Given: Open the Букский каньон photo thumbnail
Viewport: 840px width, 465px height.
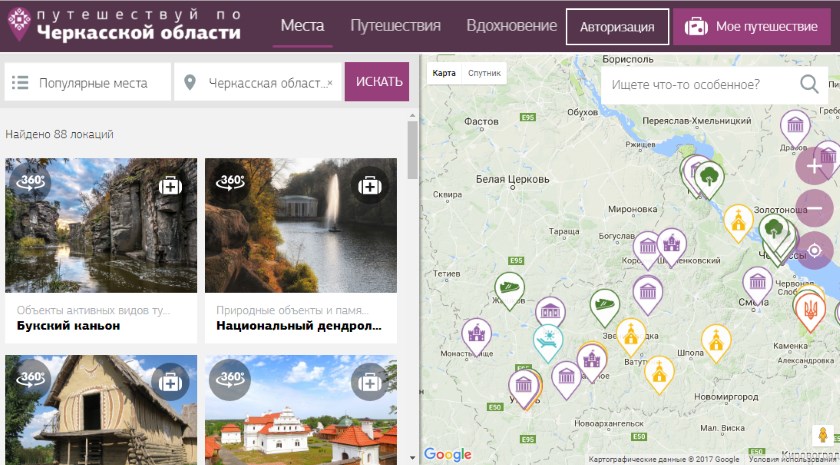Looking at the screenshot, I should [x=101, y=225].
